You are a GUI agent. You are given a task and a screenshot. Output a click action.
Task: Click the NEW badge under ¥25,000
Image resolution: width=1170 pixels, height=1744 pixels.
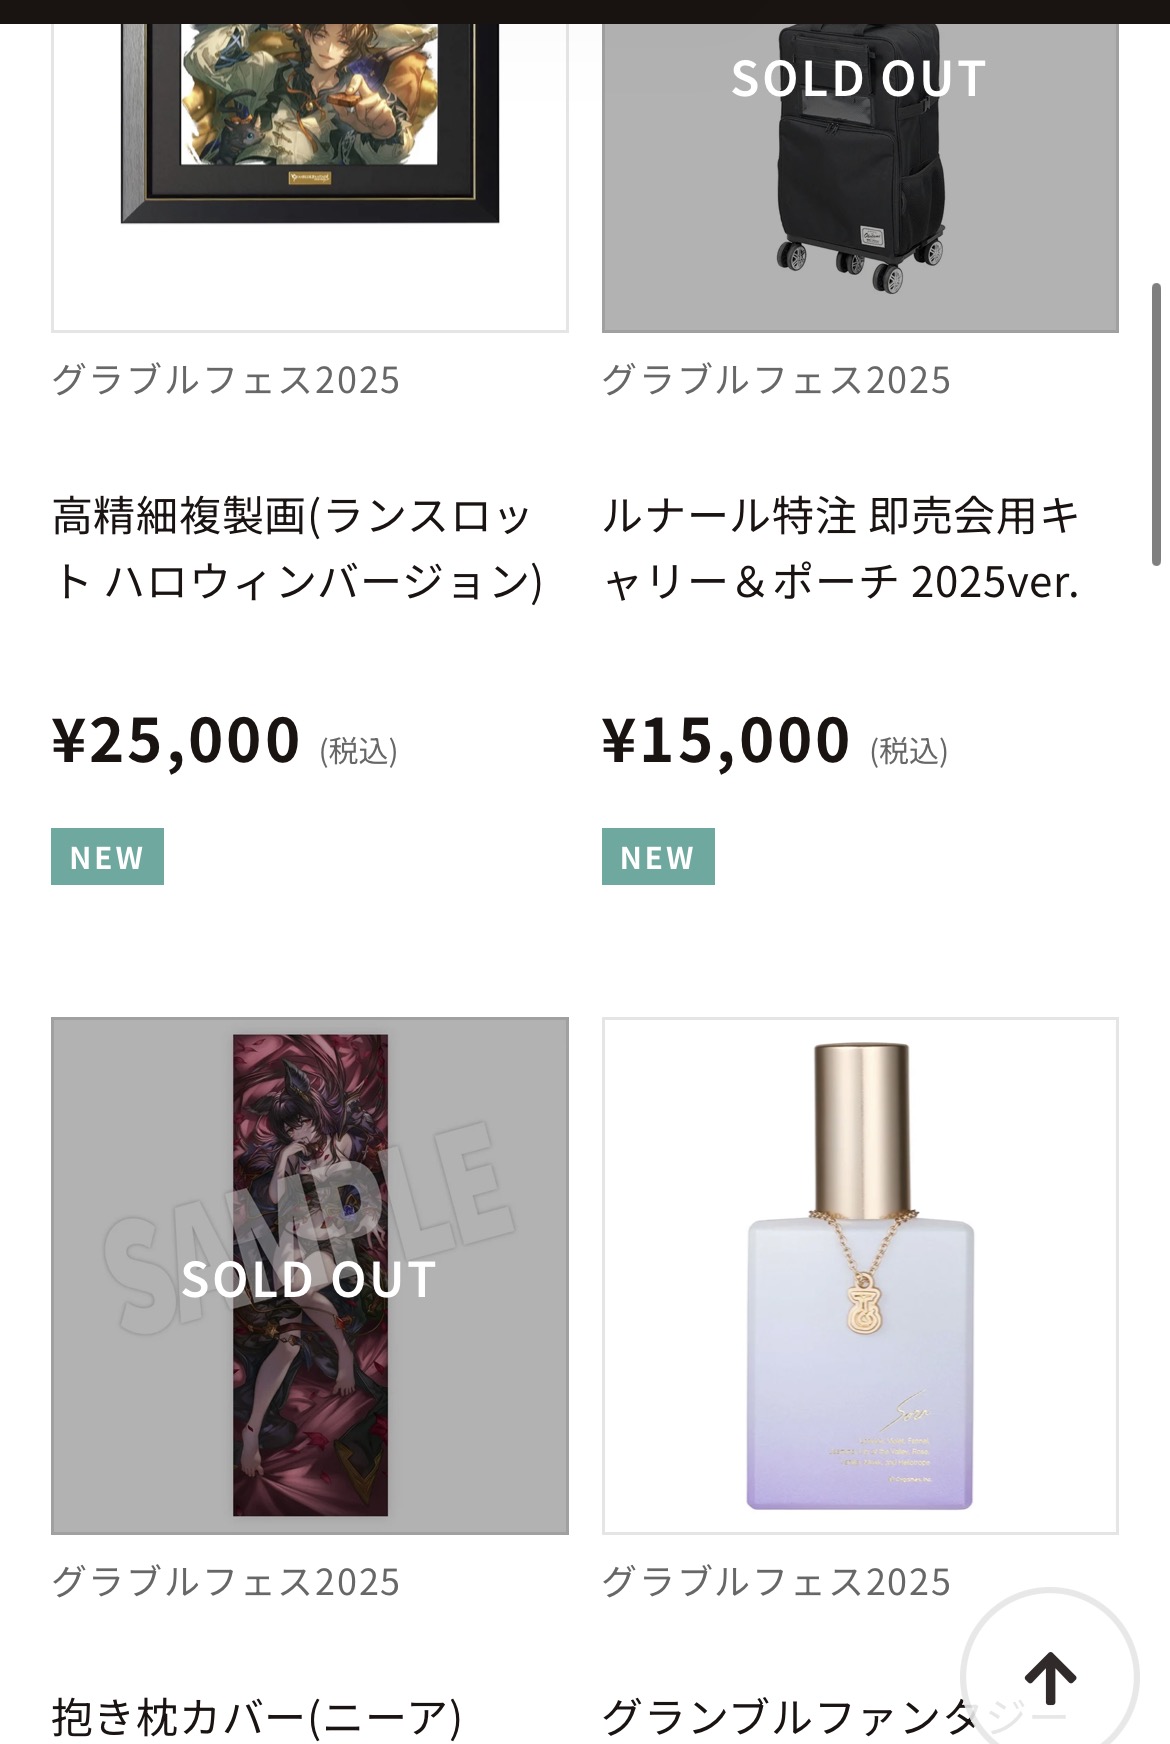107,857
